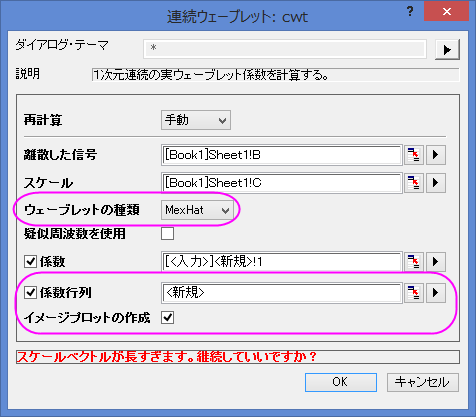This screenshot has width=476, height=417.
Task: Enable 疑似周波数を使用 checkbox
Action: pyautogui.click(x=167, y=233)
